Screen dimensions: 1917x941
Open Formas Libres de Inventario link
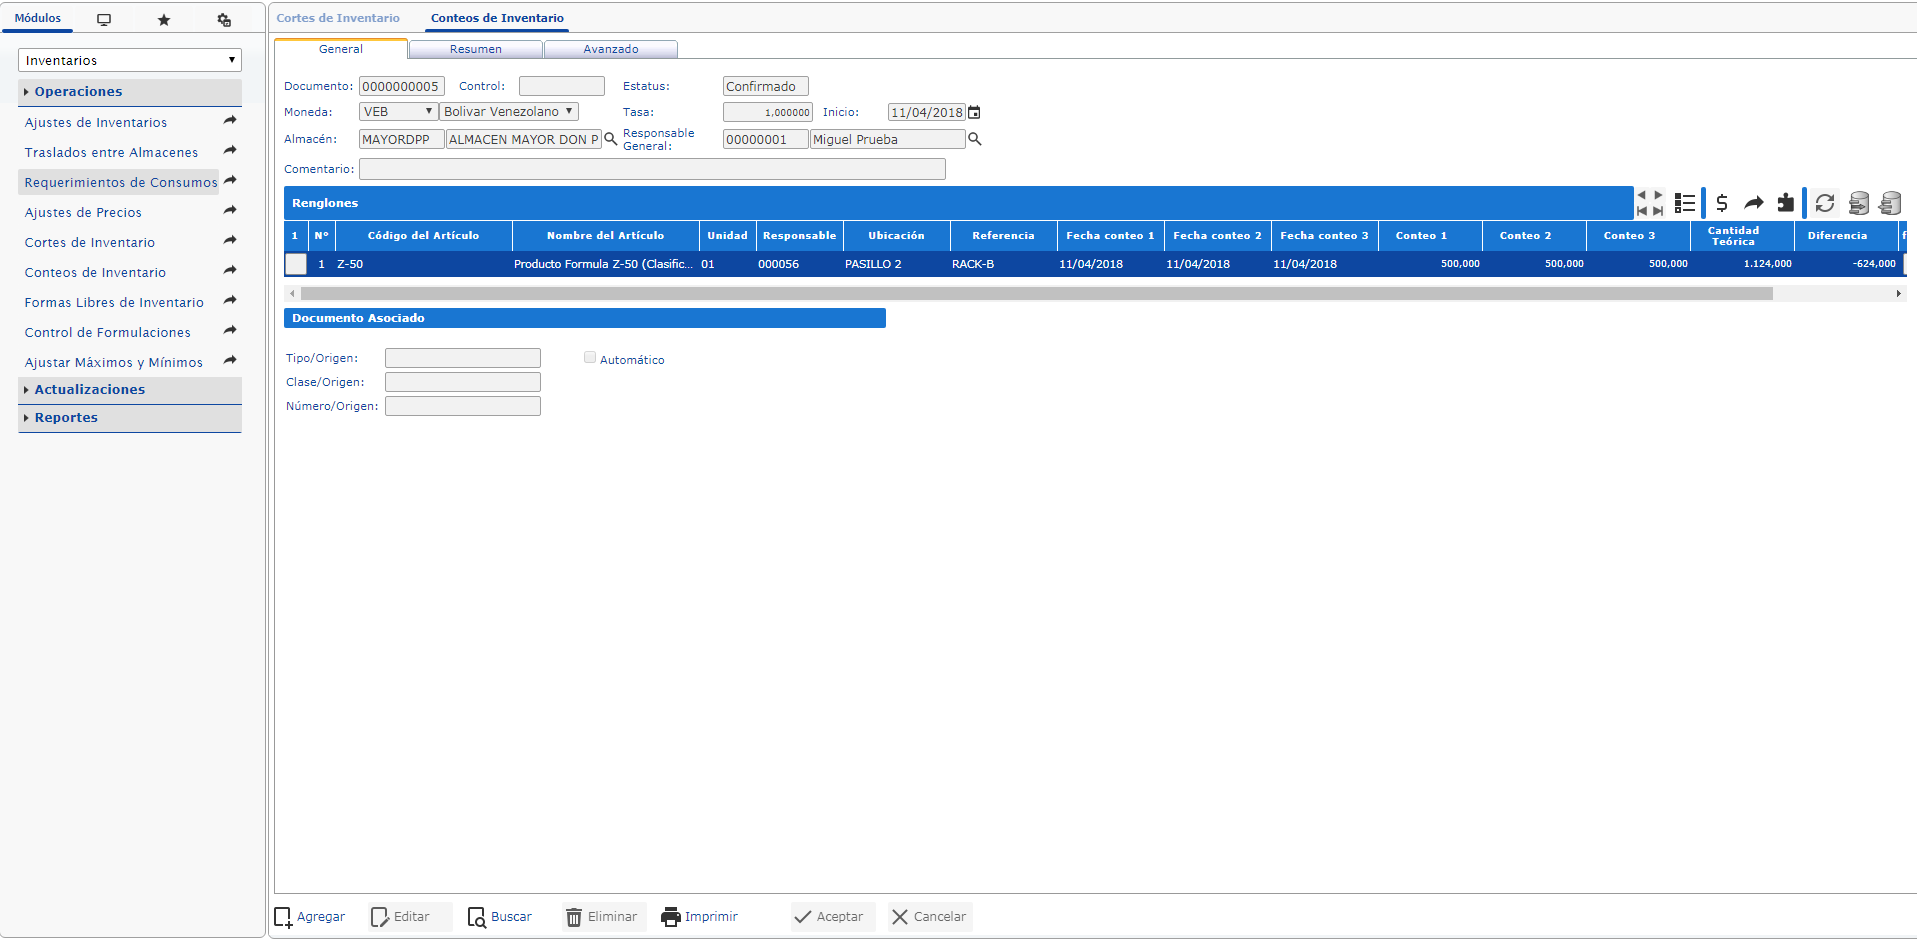coord(114,302)
